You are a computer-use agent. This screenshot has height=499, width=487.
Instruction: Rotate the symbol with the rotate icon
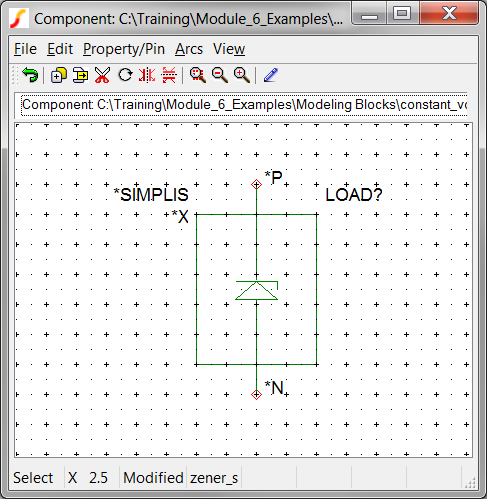pos(125,75)
